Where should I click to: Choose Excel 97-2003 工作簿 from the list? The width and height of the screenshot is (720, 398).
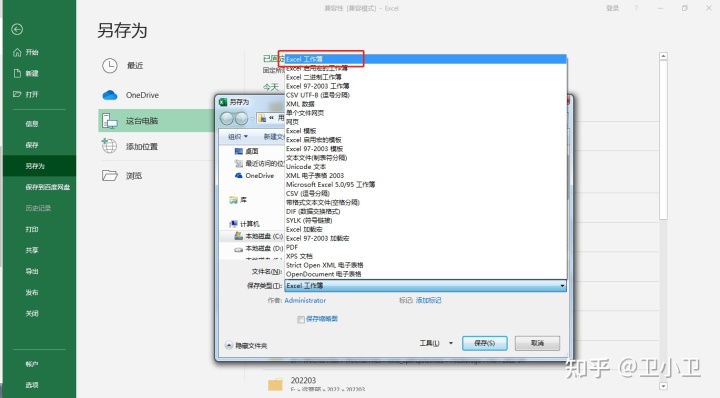tap(317, 86)
